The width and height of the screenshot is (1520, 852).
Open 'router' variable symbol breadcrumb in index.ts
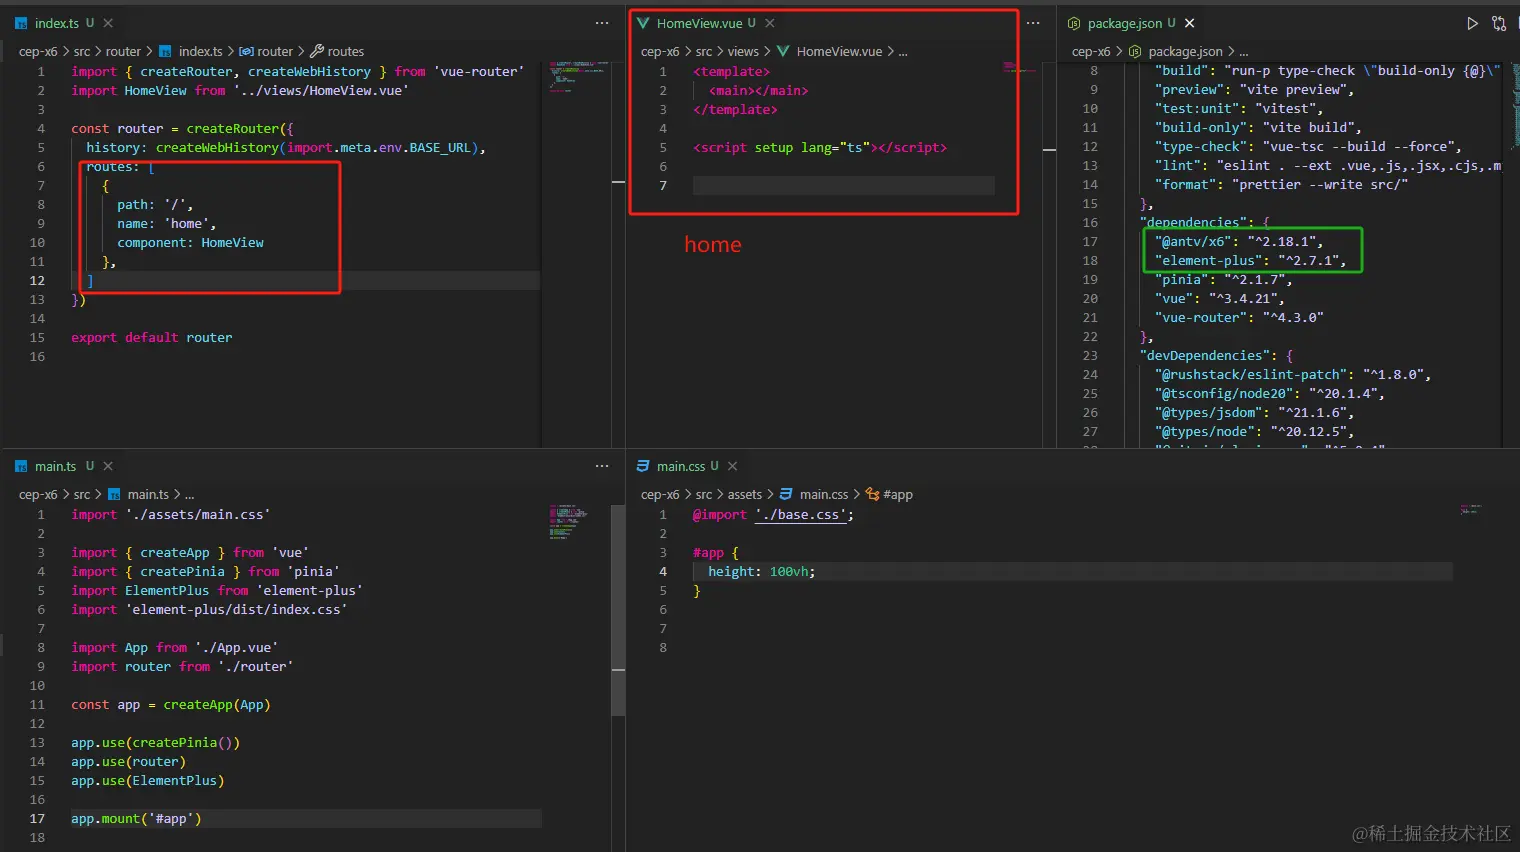275,51
